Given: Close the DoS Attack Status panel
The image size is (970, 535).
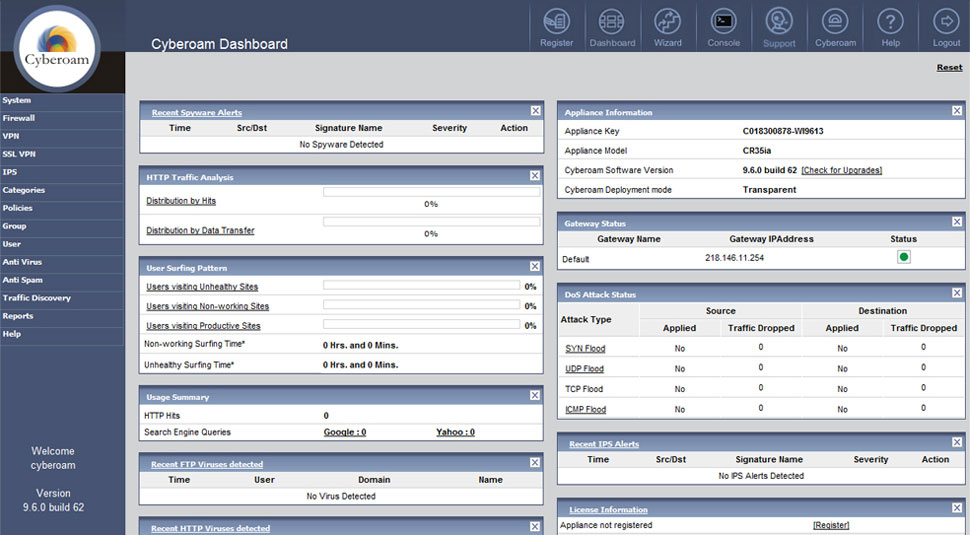Looking at the screenshot, I should (957, 294).
